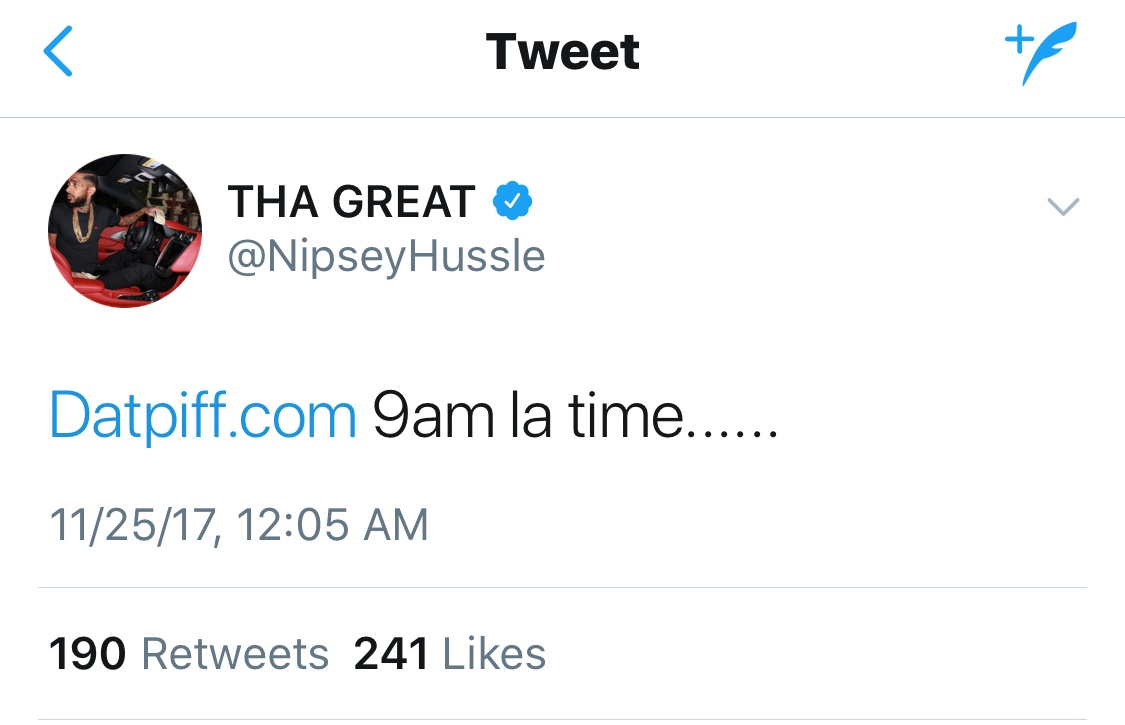Show the 190 Retweets list

(189, 654)
